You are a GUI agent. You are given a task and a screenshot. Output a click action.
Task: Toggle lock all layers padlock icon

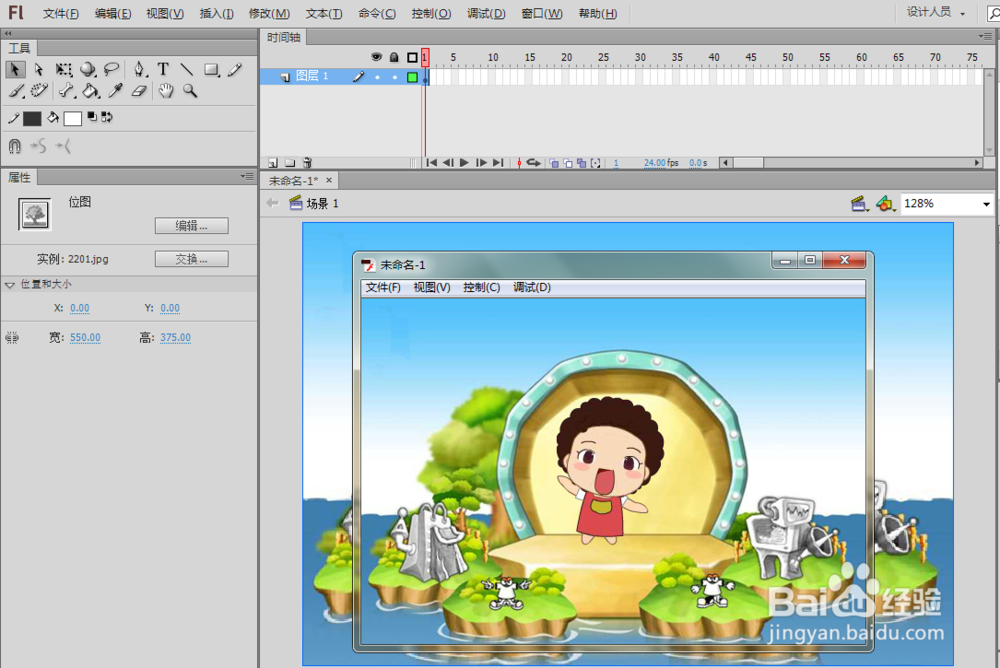click(x=394, y=57)
